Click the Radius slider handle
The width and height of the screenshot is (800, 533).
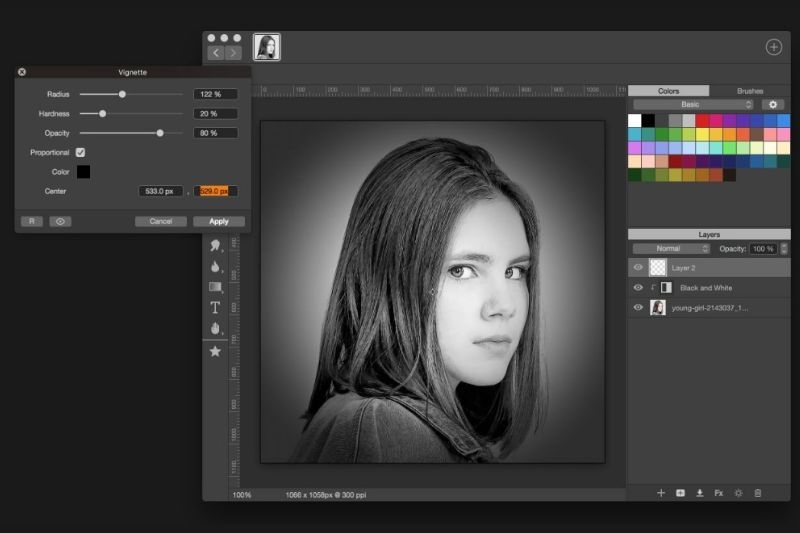[x=122, y=94]
